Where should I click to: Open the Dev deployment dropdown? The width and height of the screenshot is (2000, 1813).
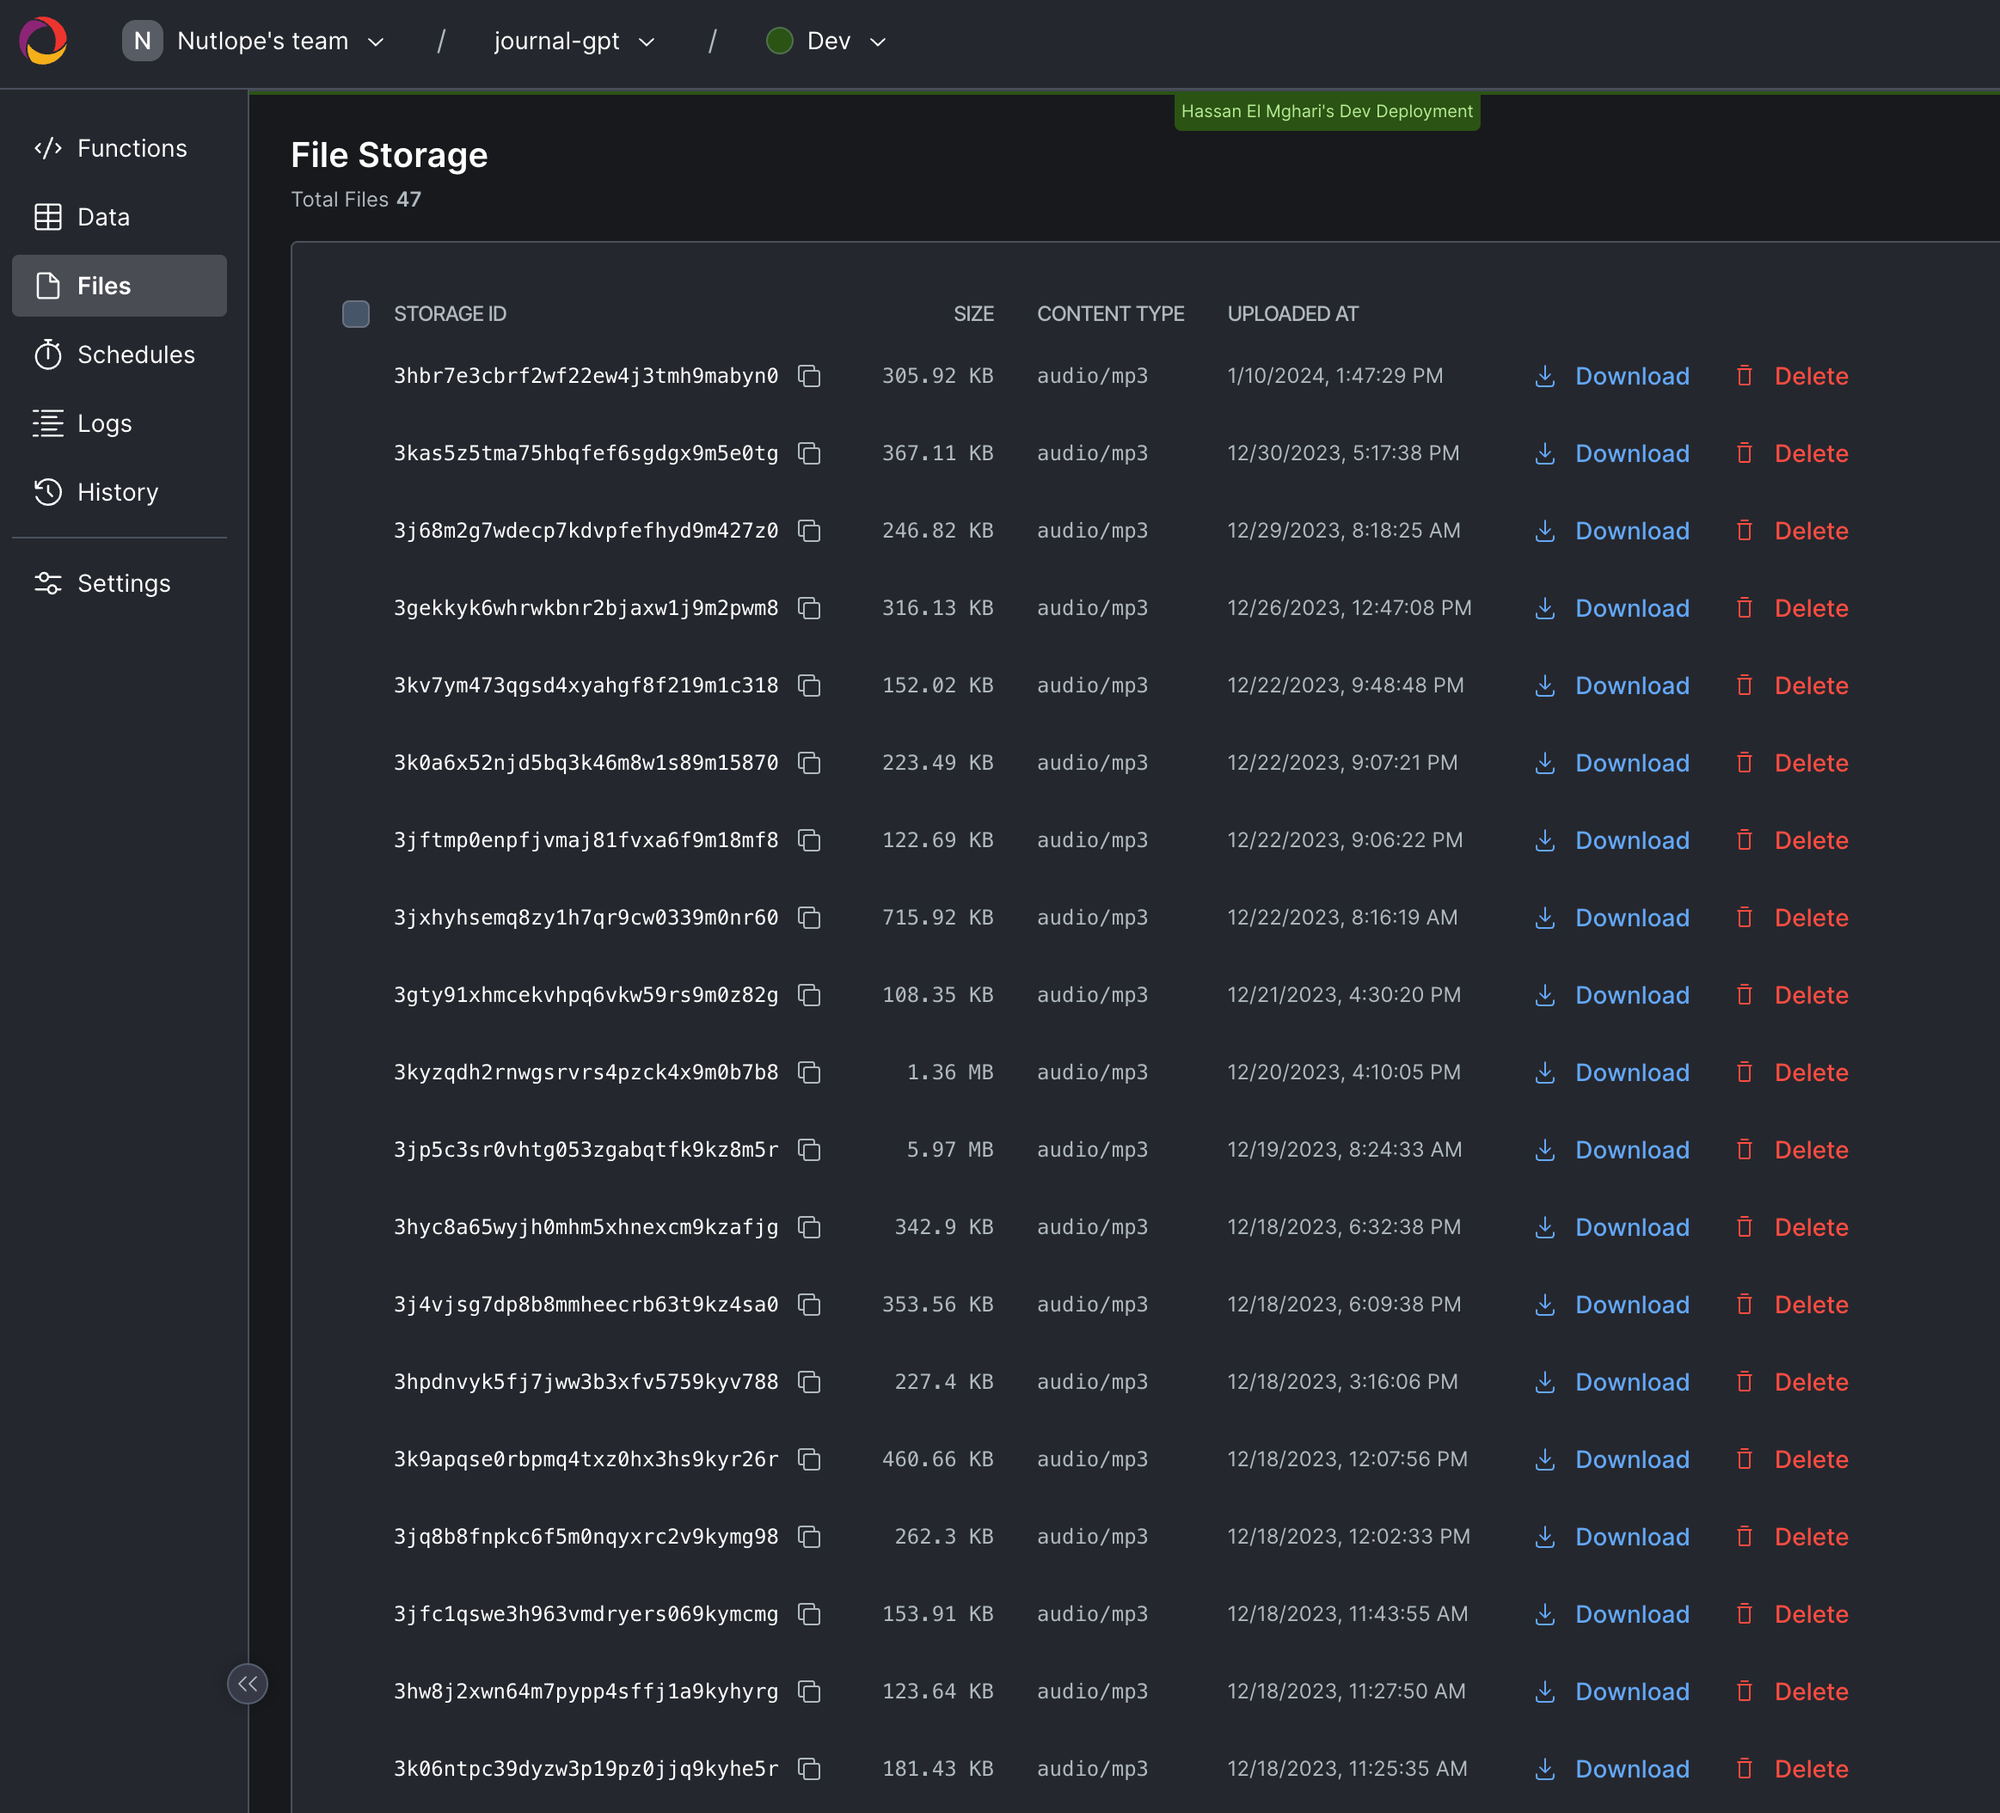[827, 41]
